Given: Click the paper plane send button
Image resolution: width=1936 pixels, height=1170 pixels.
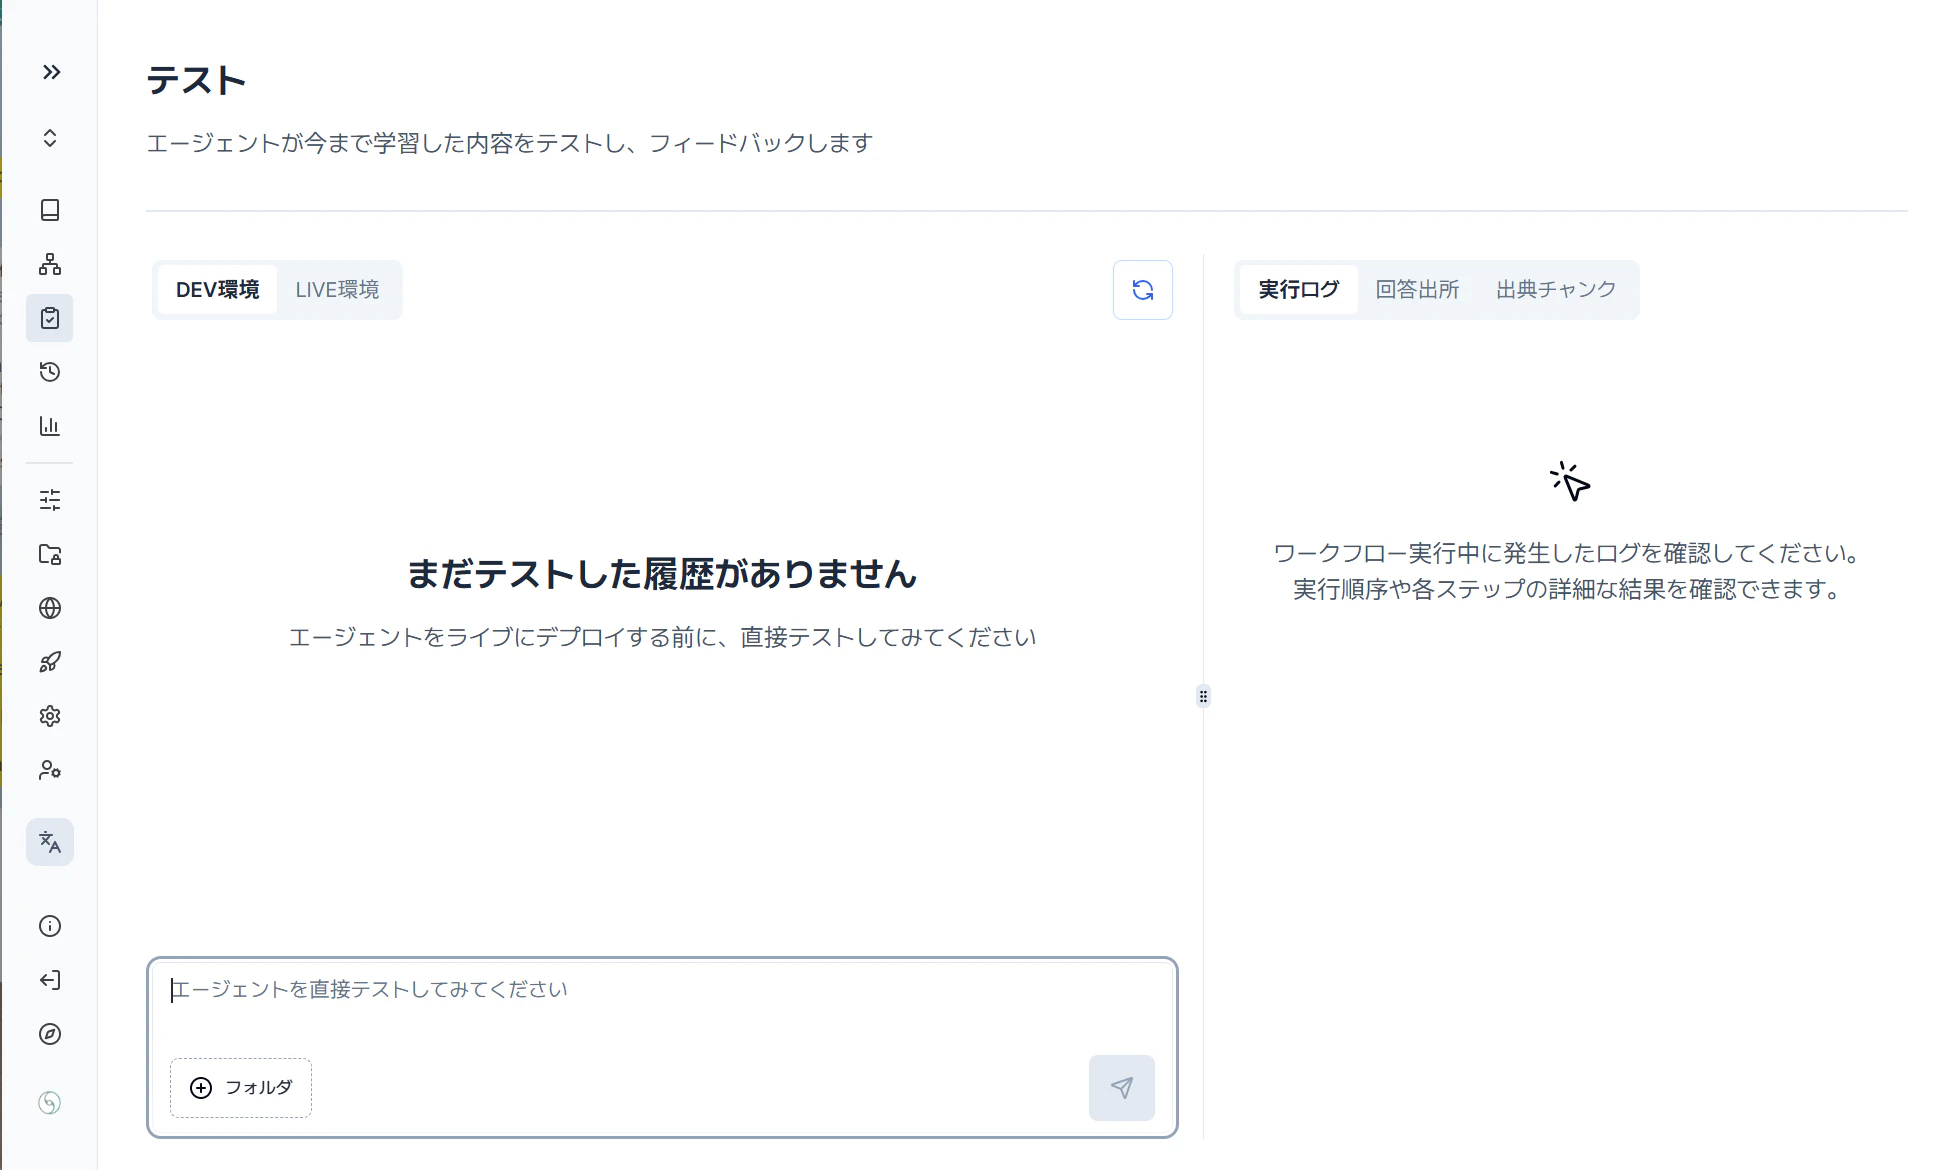Looking at the screenshot, I should click(x=1122, y=1088).
